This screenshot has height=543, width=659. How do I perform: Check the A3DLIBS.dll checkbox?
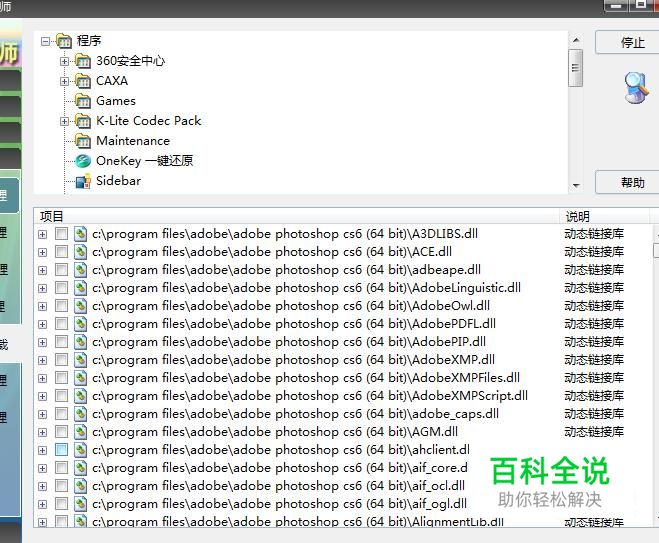click(61, 234)
